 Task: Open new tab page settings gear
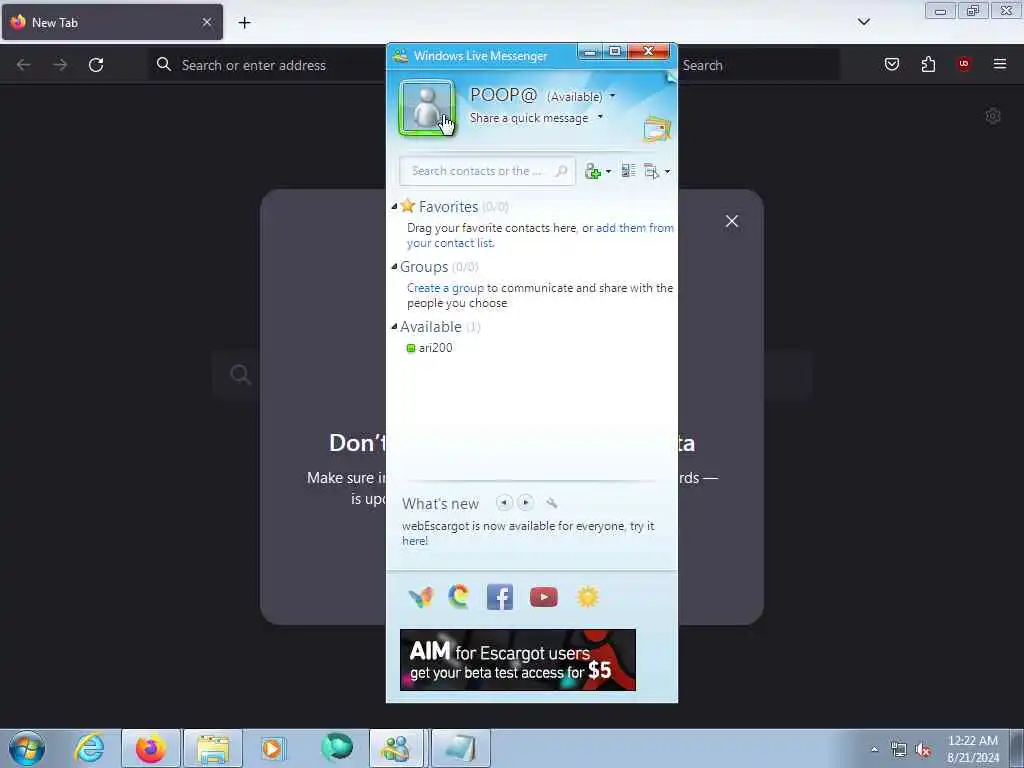[993, 116]
